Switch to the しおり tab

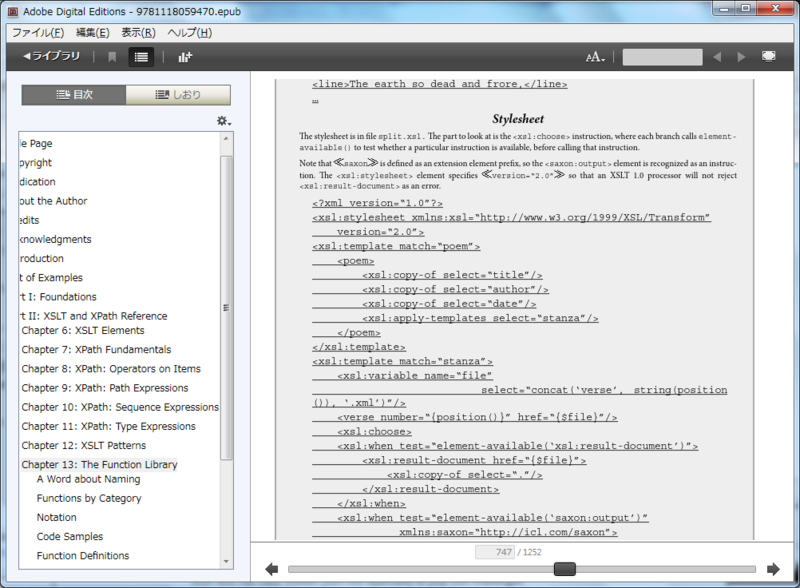(x=181, y=93)
